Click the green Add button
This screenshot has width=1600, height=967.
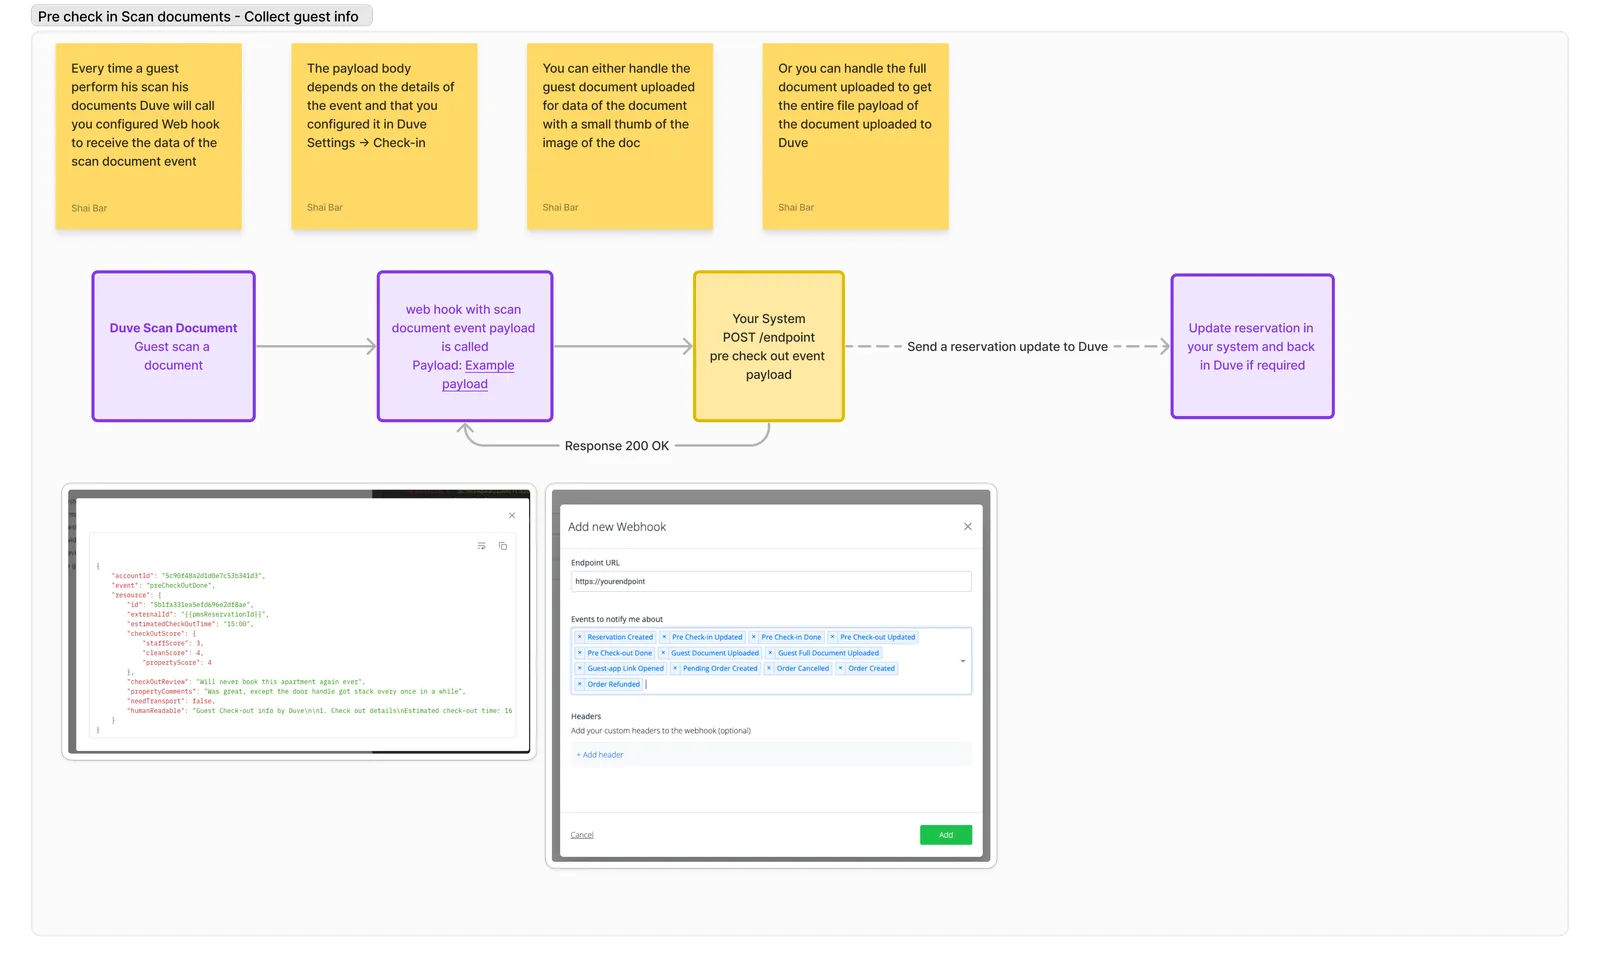coord(946,835)
